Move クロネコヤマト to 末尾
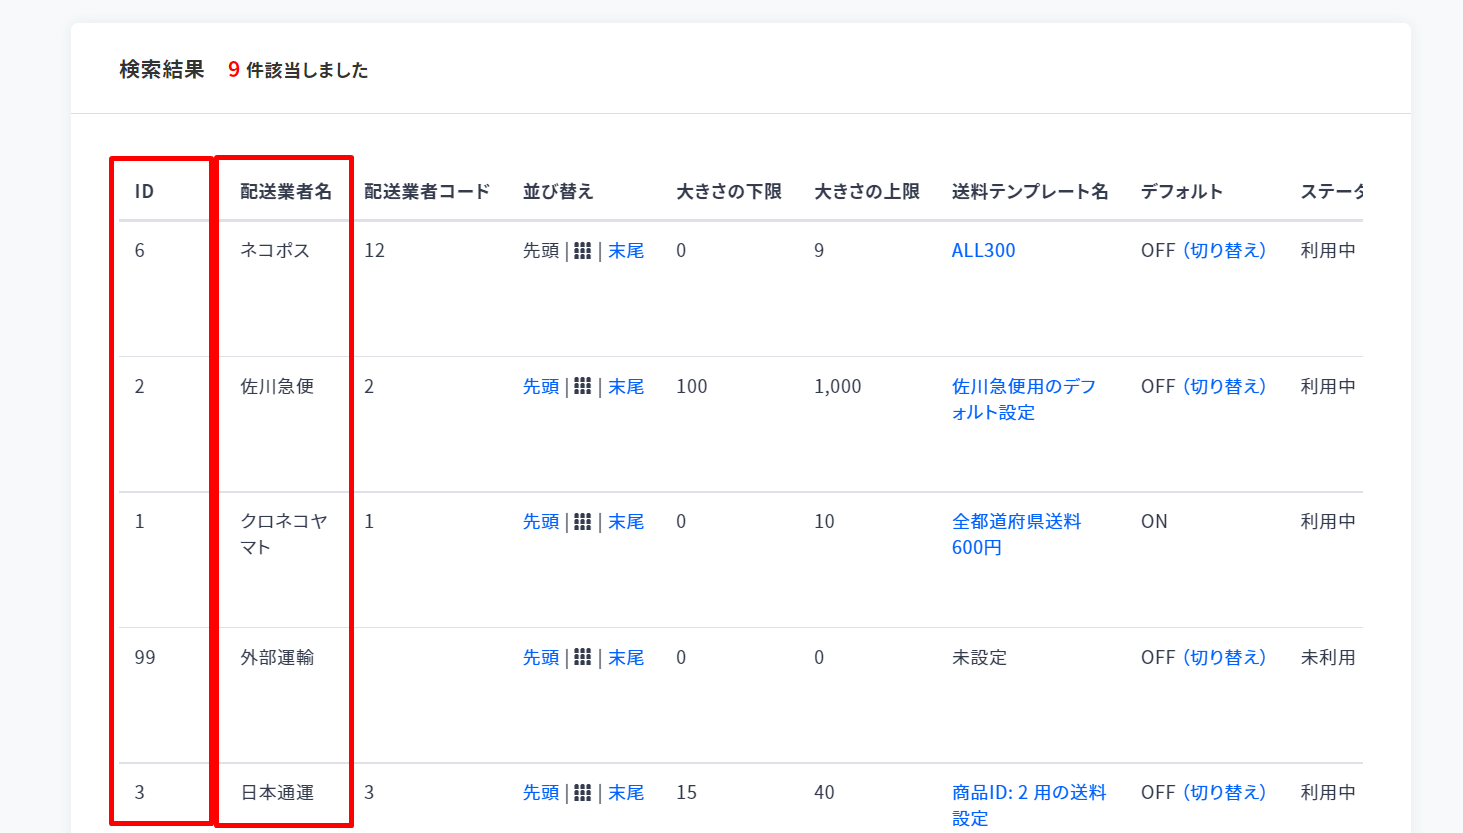The image size is (1463, 833). tap(626, 521)
